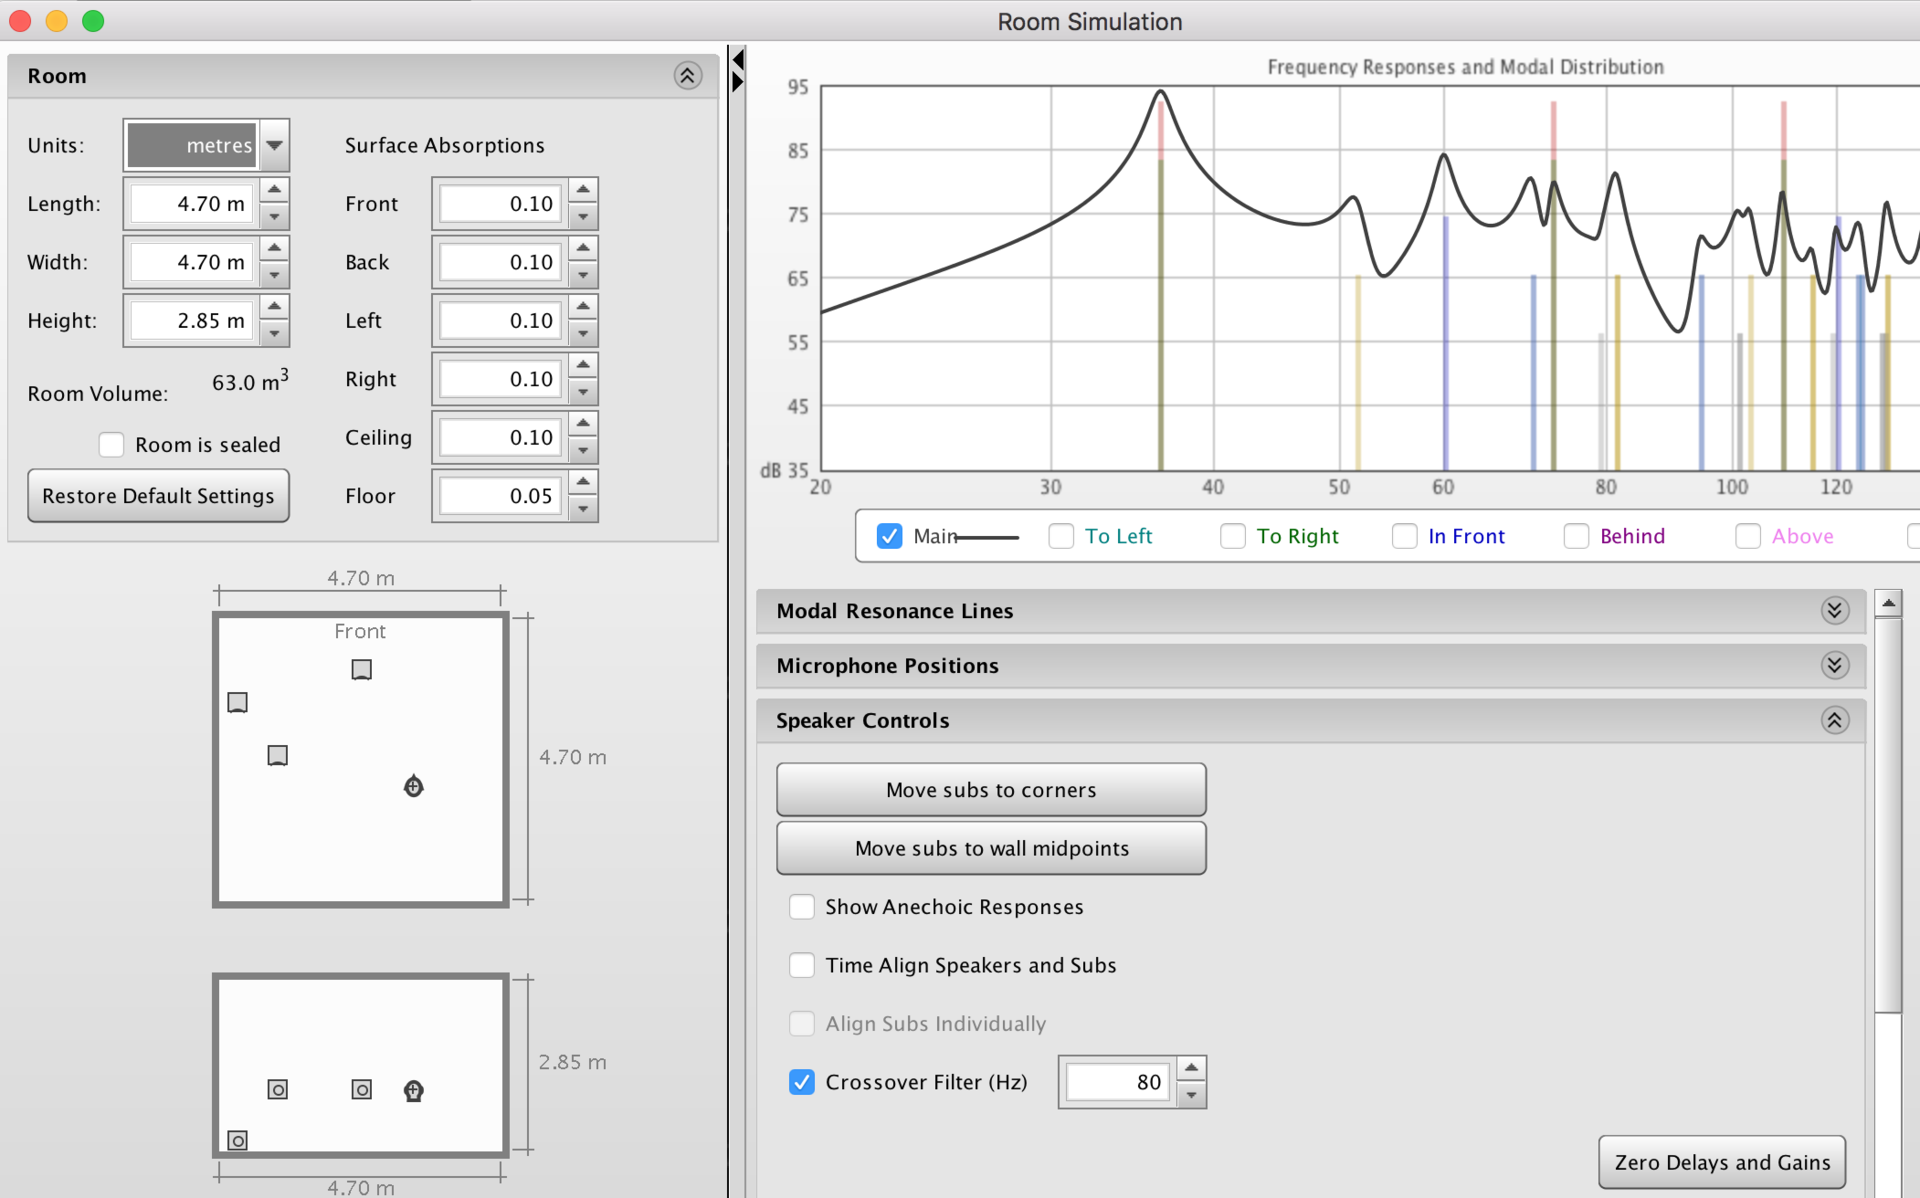Click the listener head icon in top view
Image resolution: width=1920 pixels, height=1198 pixels.
point(413,786)
